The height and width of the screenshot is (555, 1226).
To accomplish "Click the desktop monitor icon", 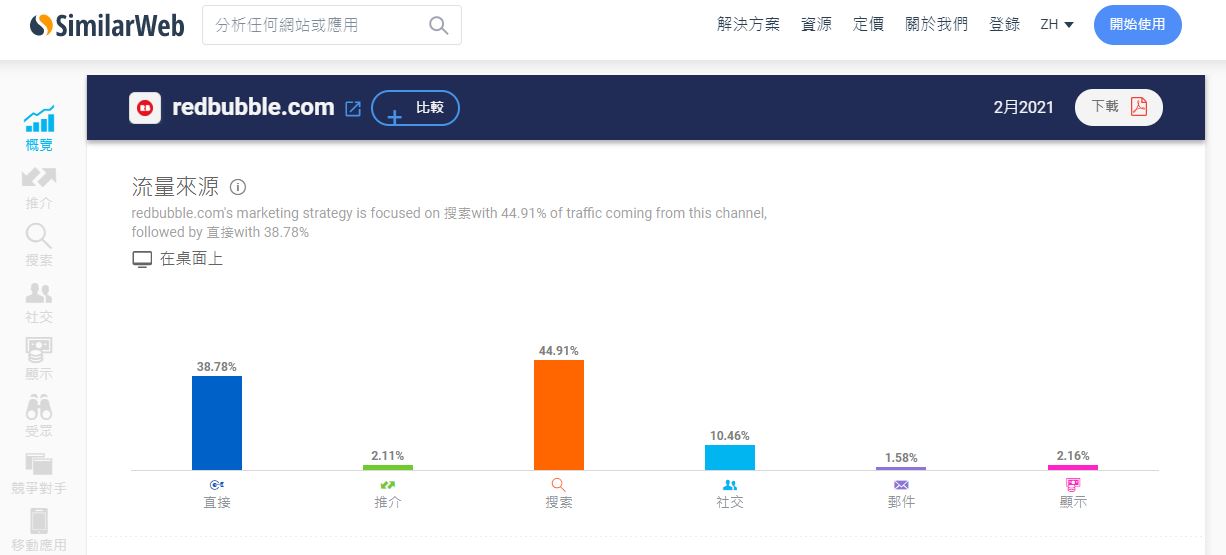I will [142, 259].
